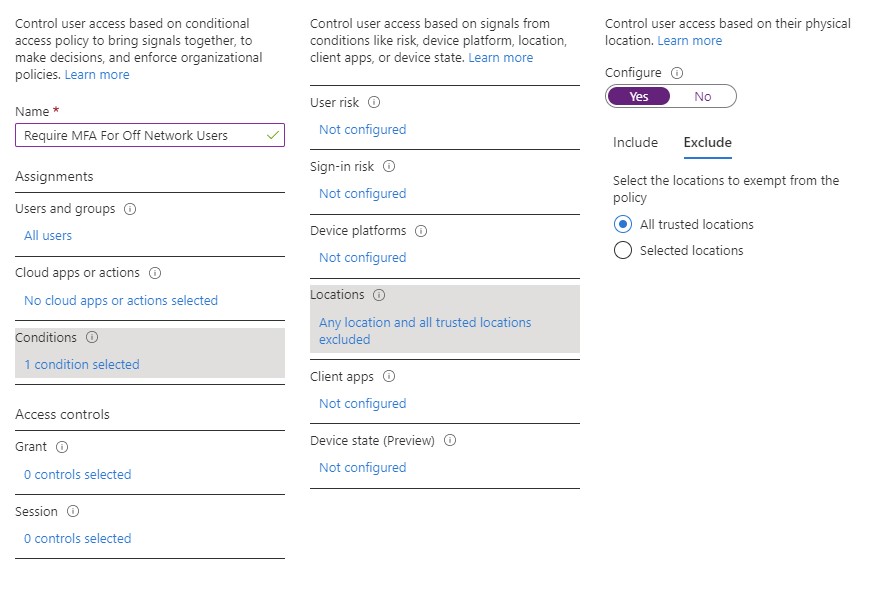Select 'Select the locations to exempt' text

pos(726,189)
